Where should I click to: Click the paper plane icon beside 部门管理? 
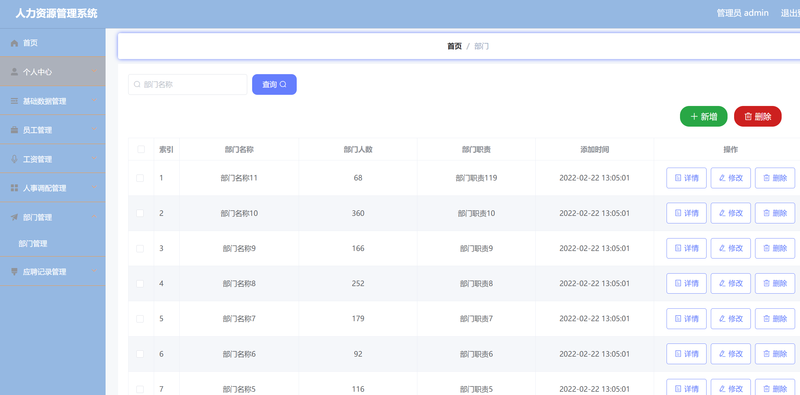pyautogui.click(x=14, y=217)
